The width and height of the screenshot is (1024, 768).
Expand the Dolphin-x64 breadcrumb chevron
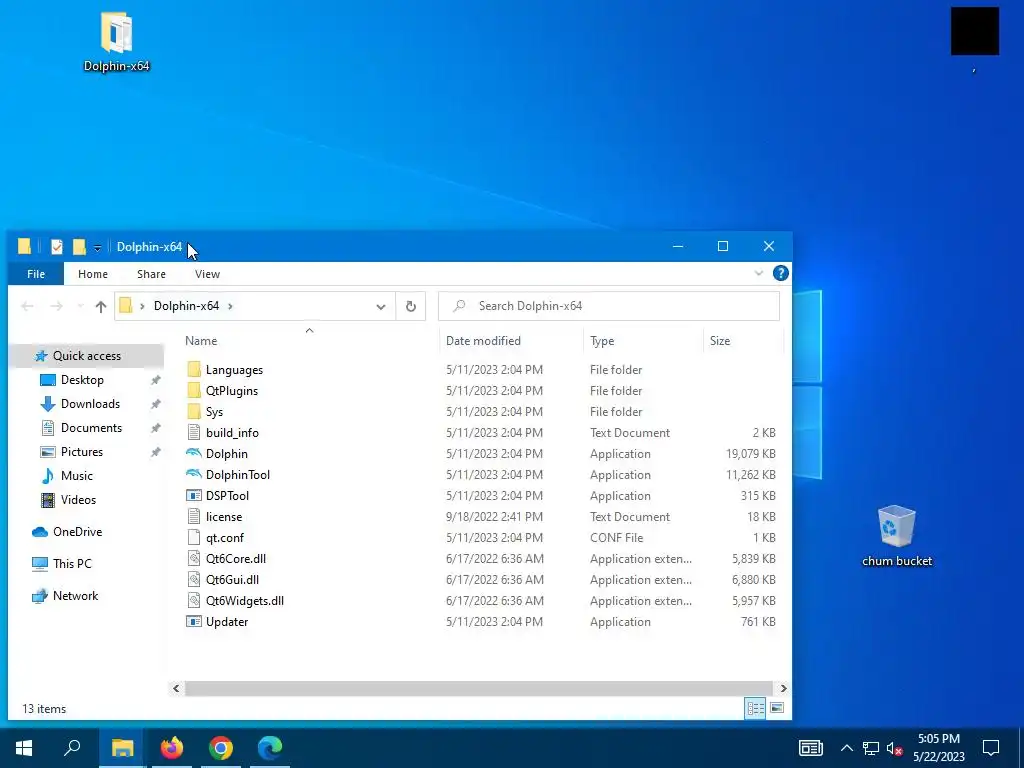point(230,306)
